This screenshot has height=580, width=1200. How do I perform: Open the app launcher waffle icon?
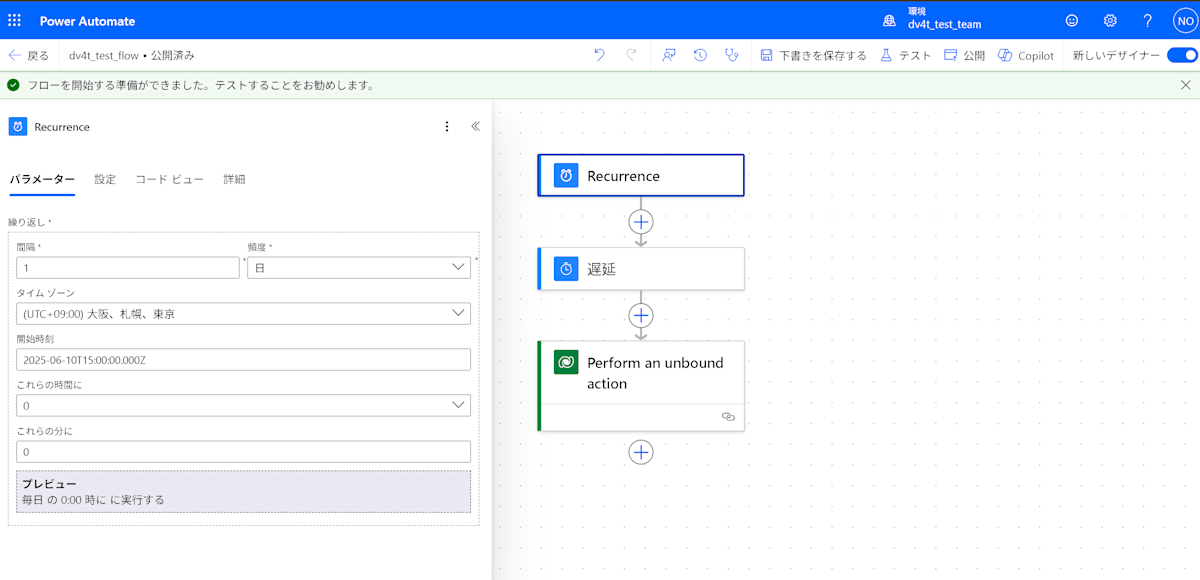pyautogui.click(x=14, y=20)
